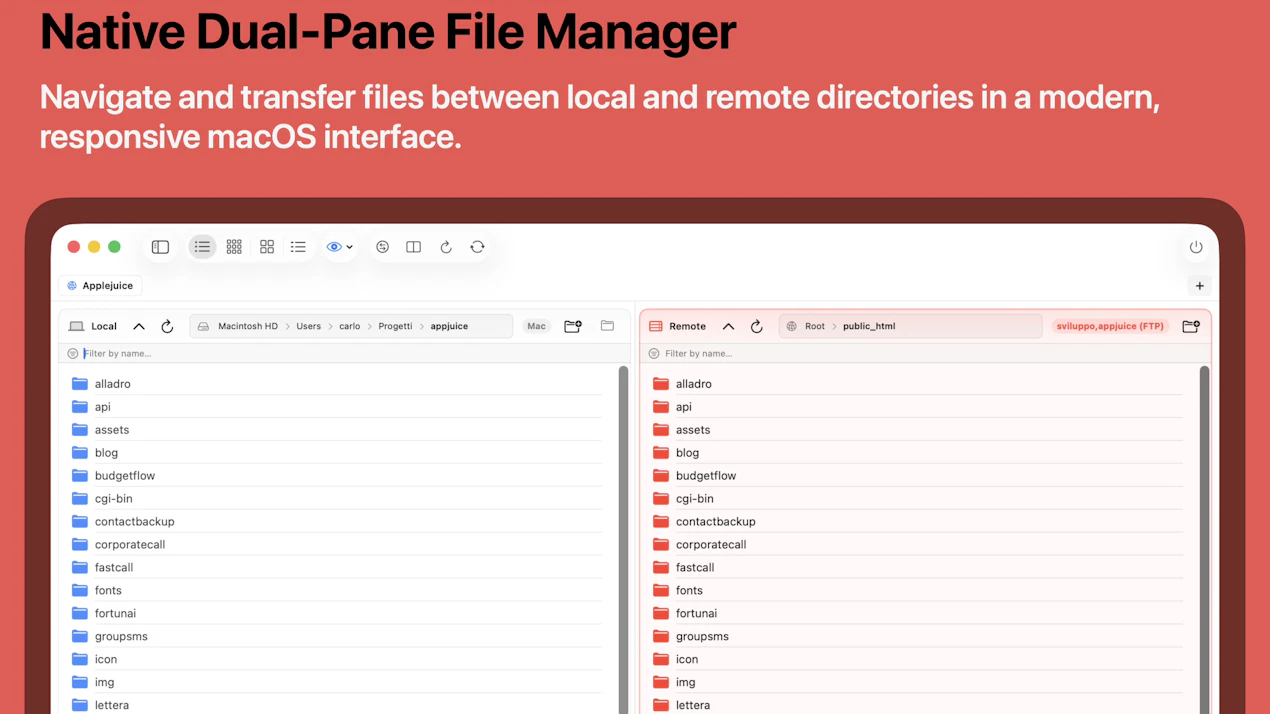The height and width of the screenshot is (714, 1270).
Task: Go up a directory in Local pane
Action: point(139,326)
